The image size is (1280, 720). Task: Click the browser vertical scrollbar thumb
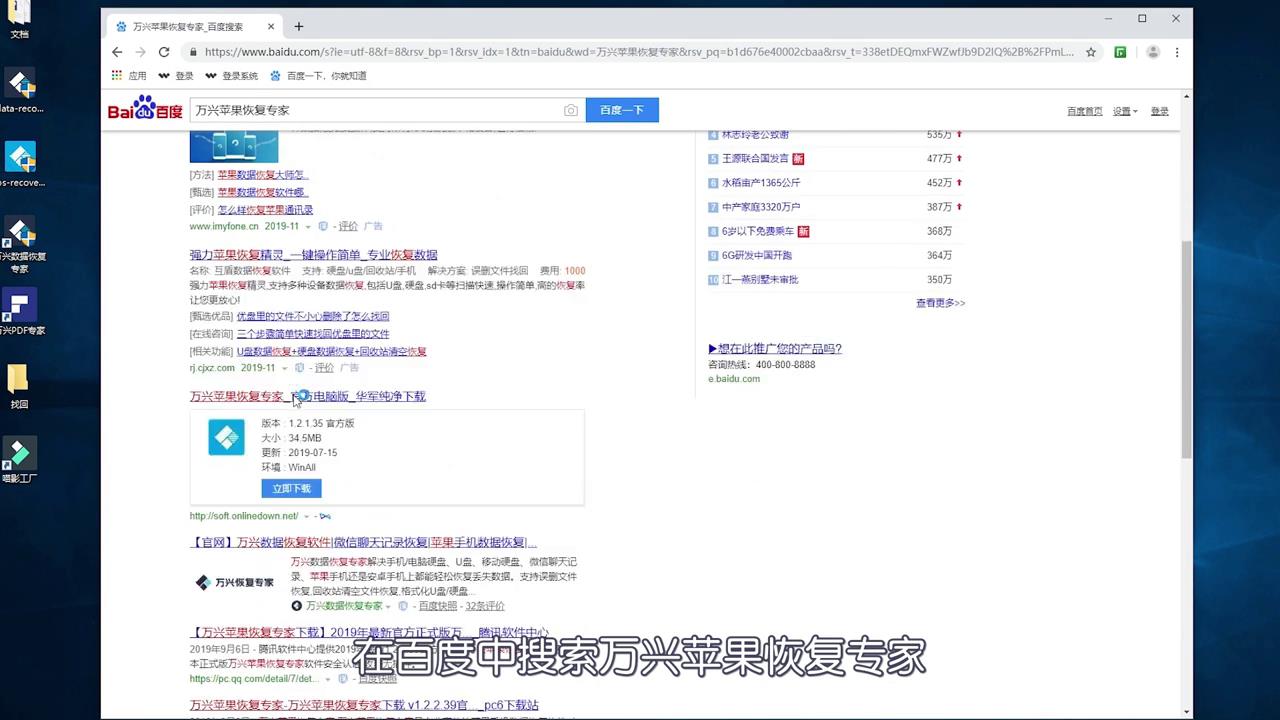(x=1187, y=350)
